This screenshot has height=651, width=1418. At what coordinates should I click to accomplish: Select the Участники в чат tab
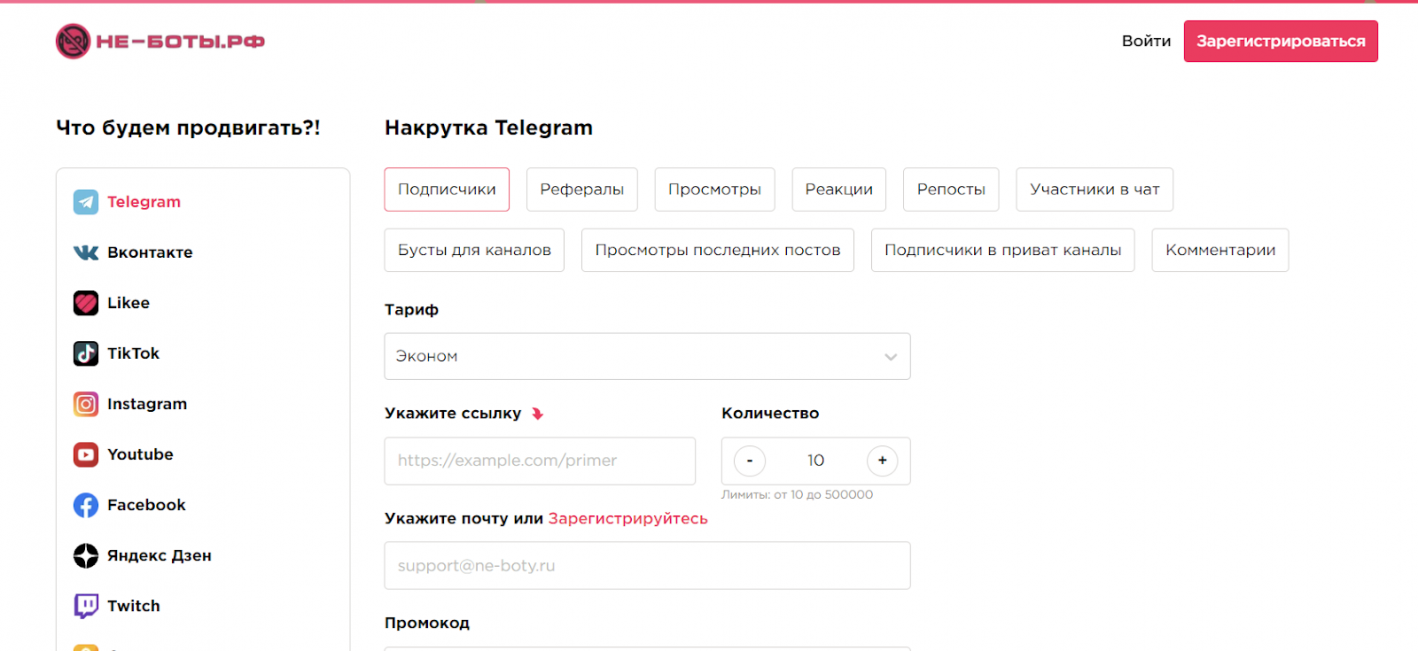click(x=1095, y=189)
